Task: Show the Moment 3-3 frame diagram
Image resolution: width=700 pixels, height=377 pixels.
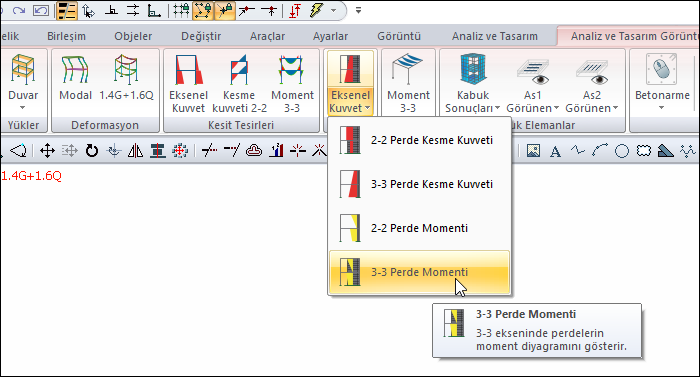Action: (292, 83)
